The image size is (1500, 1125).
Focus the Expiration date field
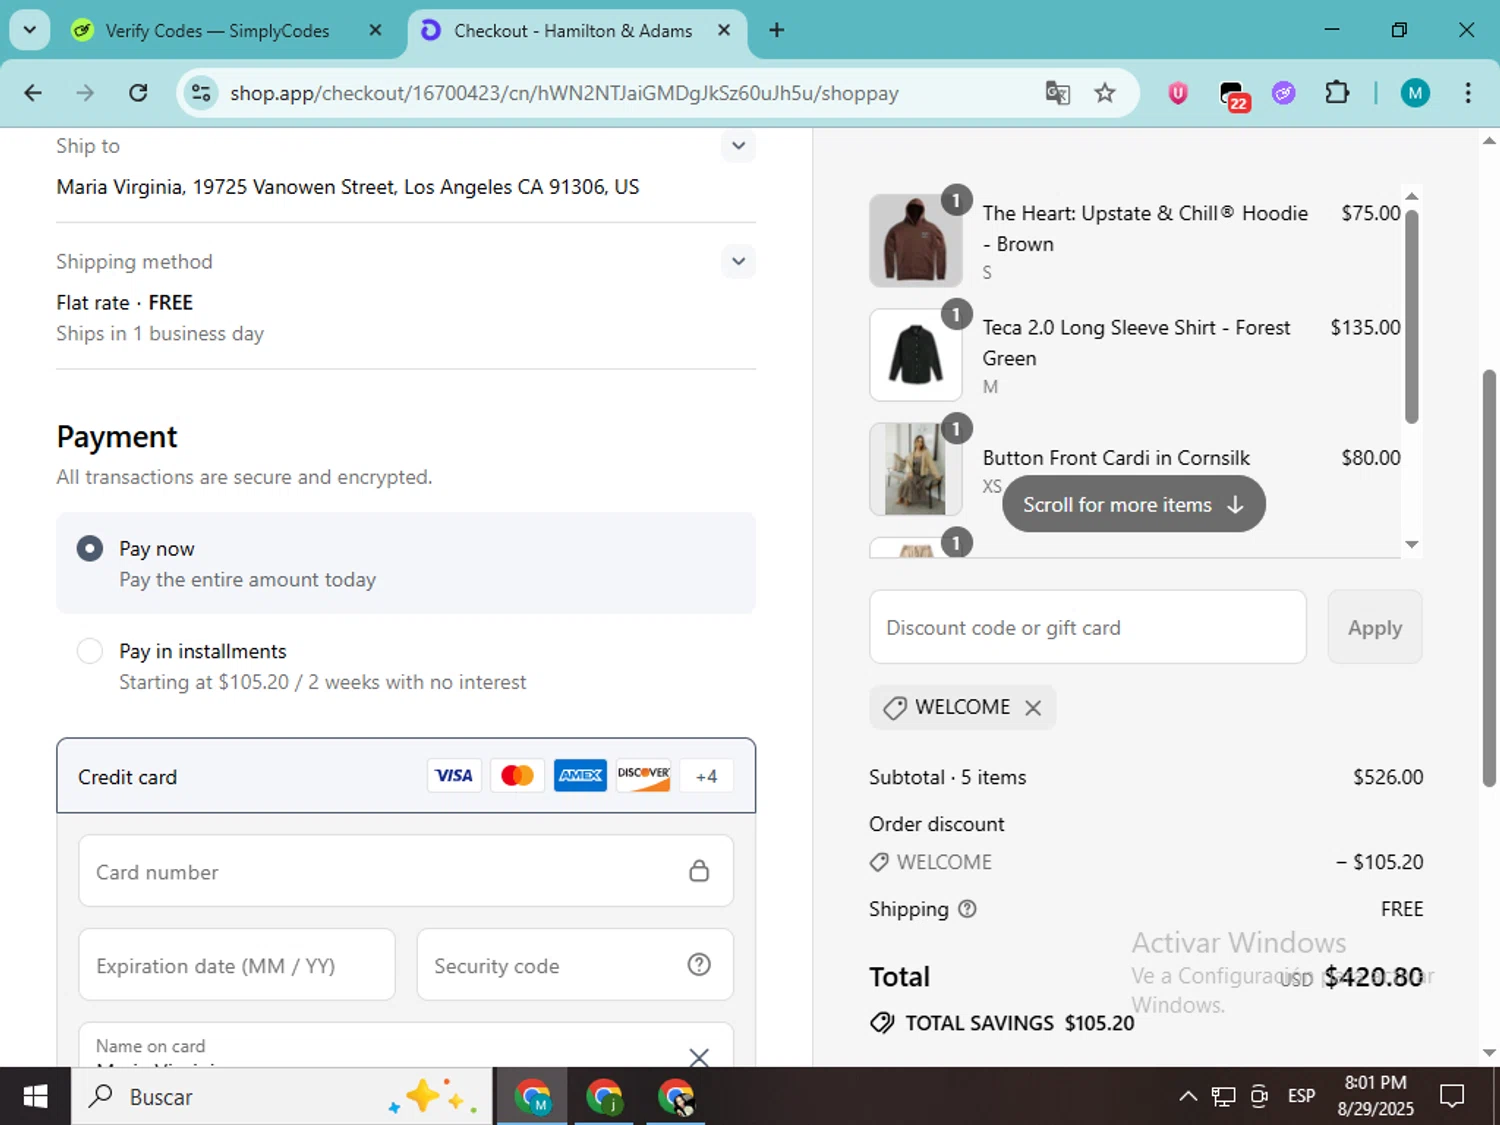point(237,965)
